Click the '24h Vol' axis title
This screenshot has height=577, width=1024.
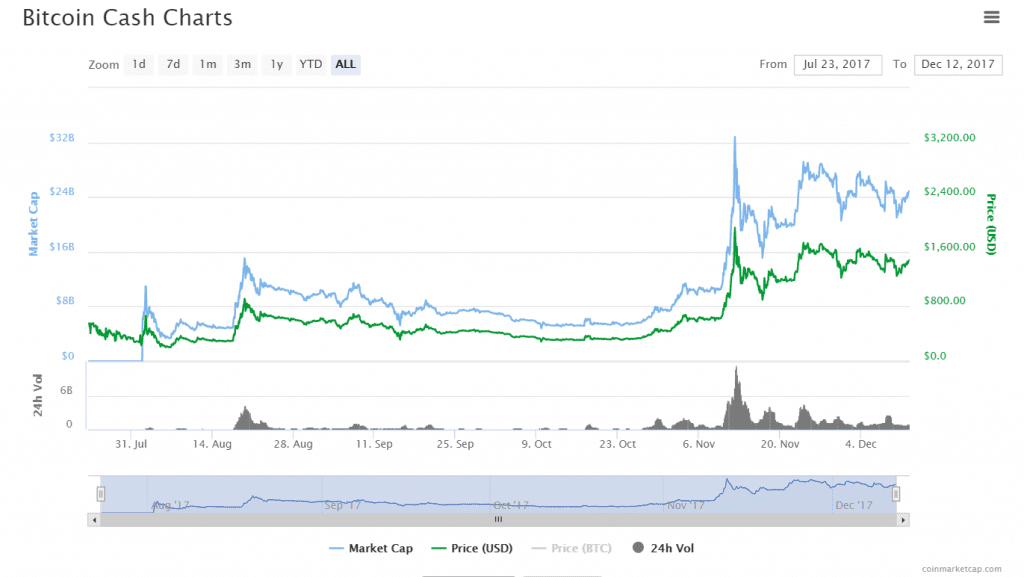coord(38,396)
